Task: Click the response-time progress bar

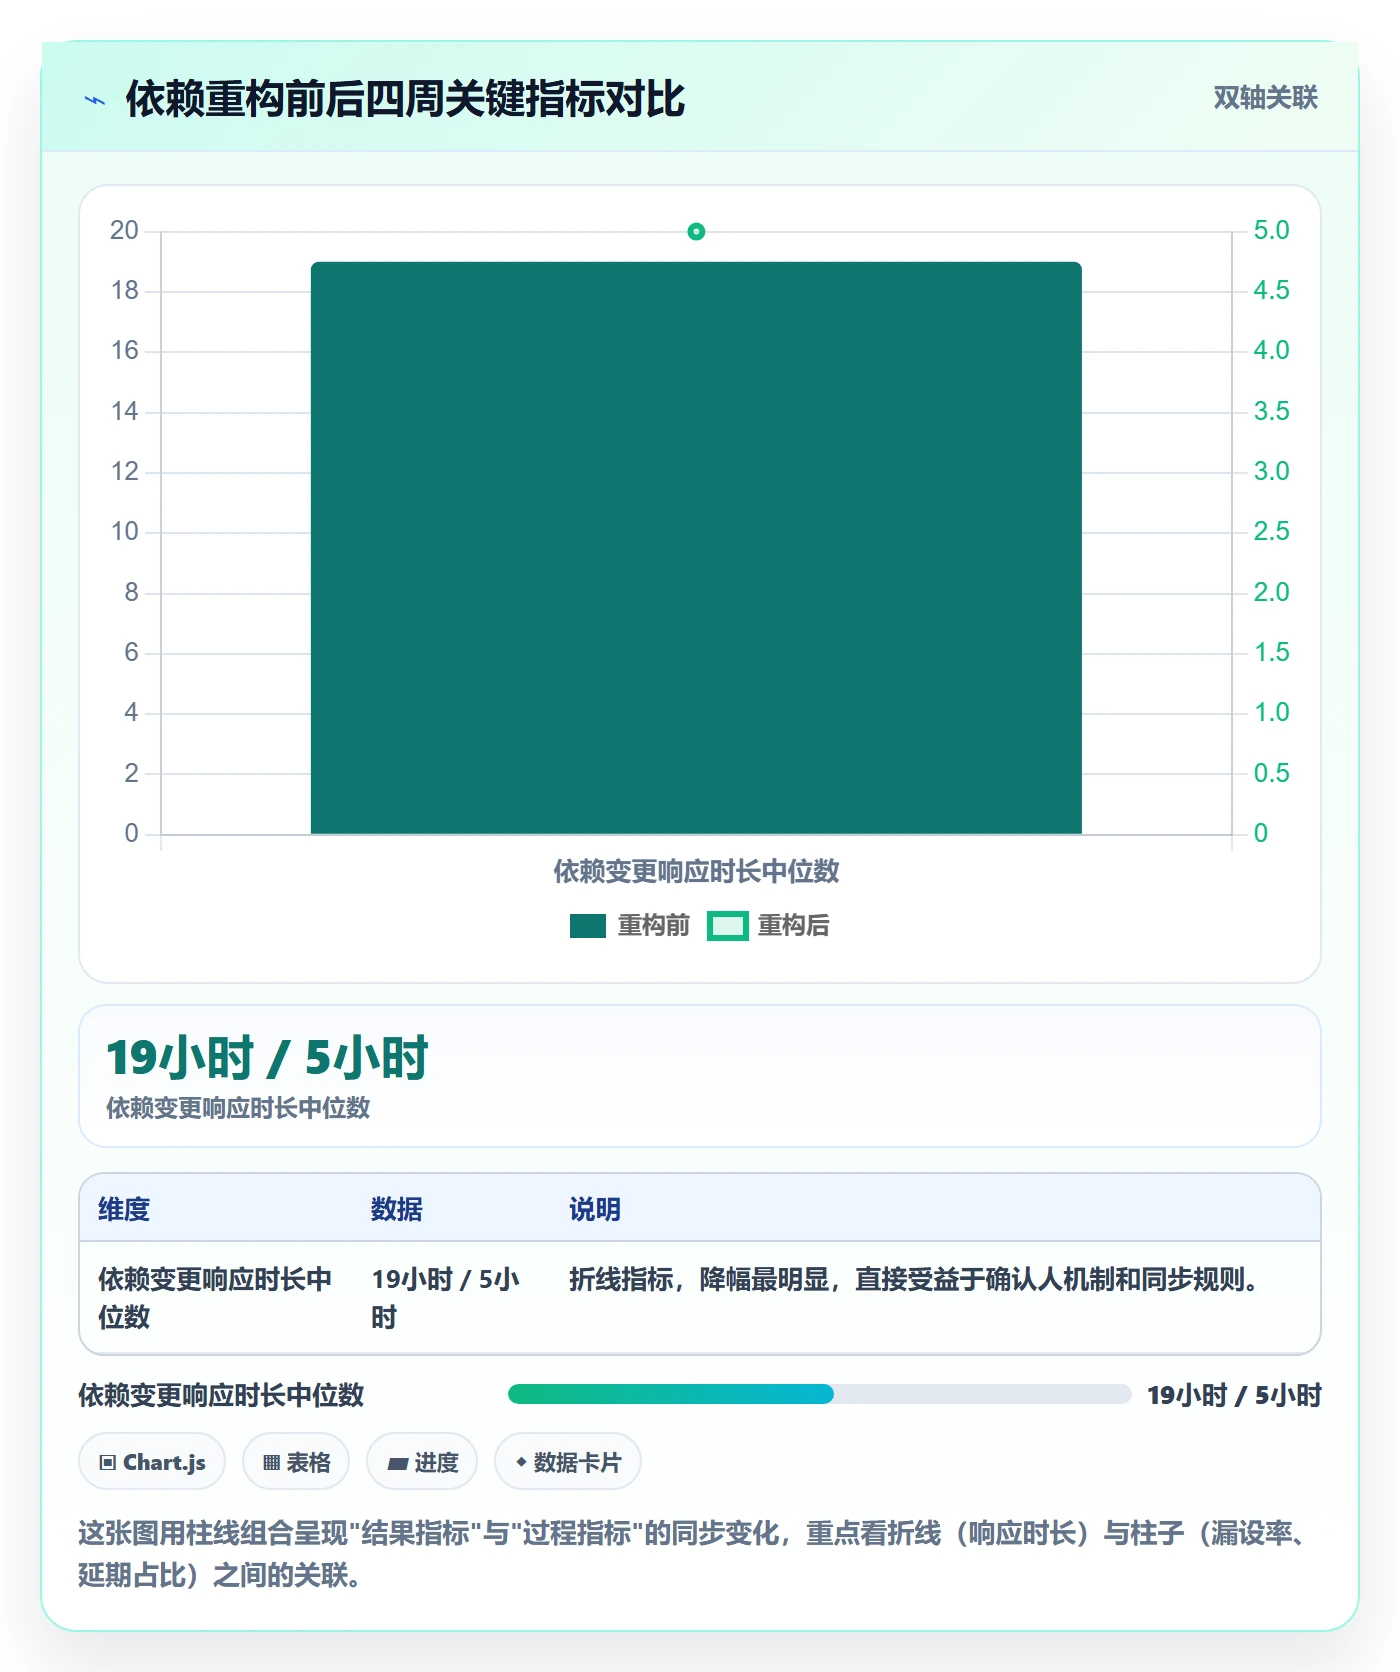Action: coord(819,1394)
